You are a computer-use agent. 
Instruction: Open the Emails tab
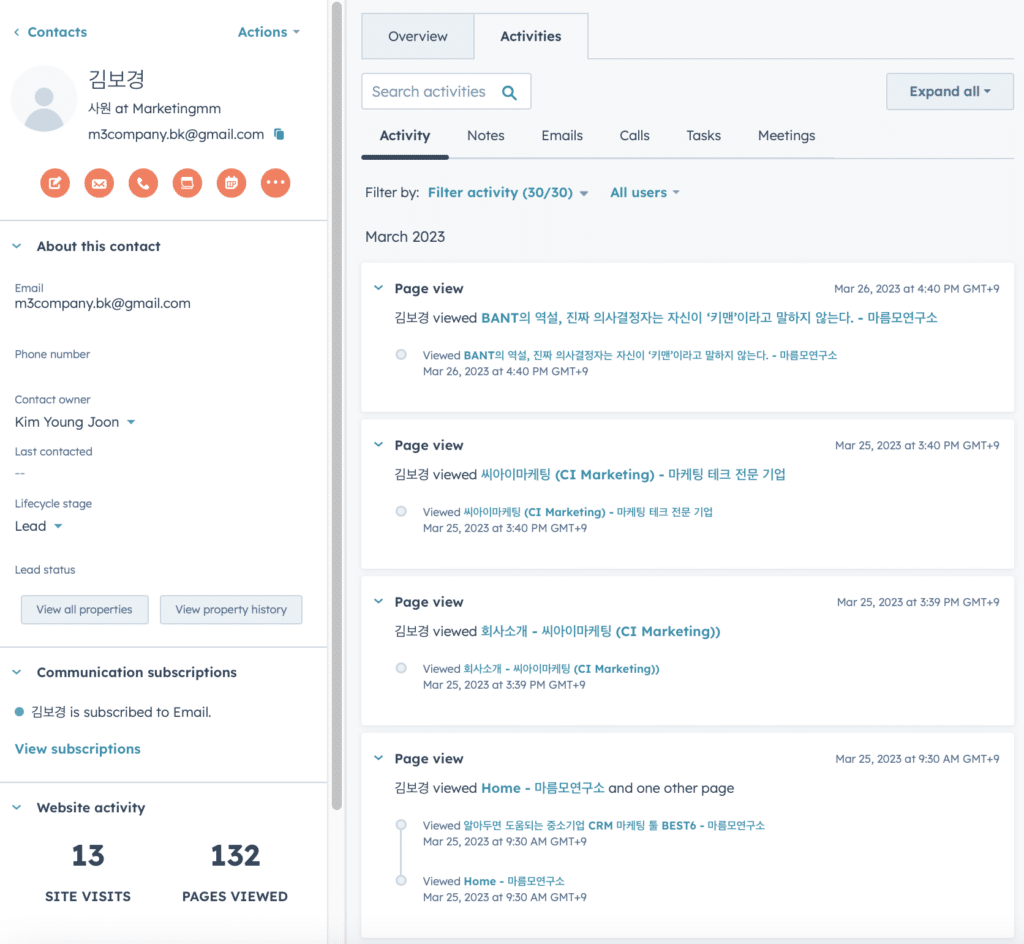tap(562, 136)
